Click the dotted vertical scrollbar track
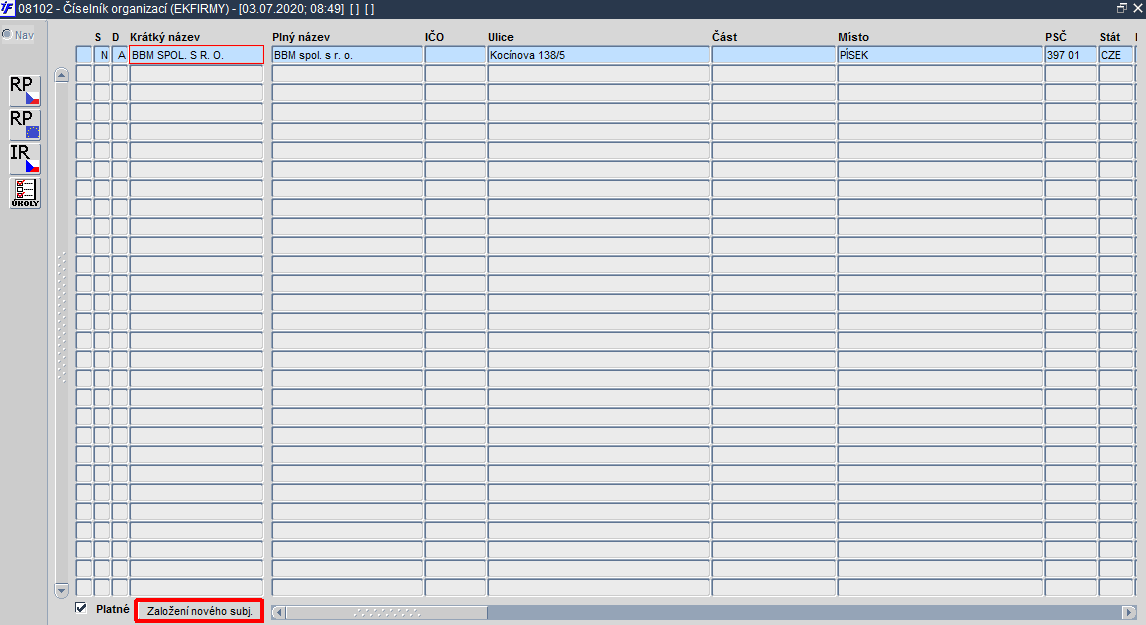This screenshot has width=1146, height=625. [x=61, y=317]
